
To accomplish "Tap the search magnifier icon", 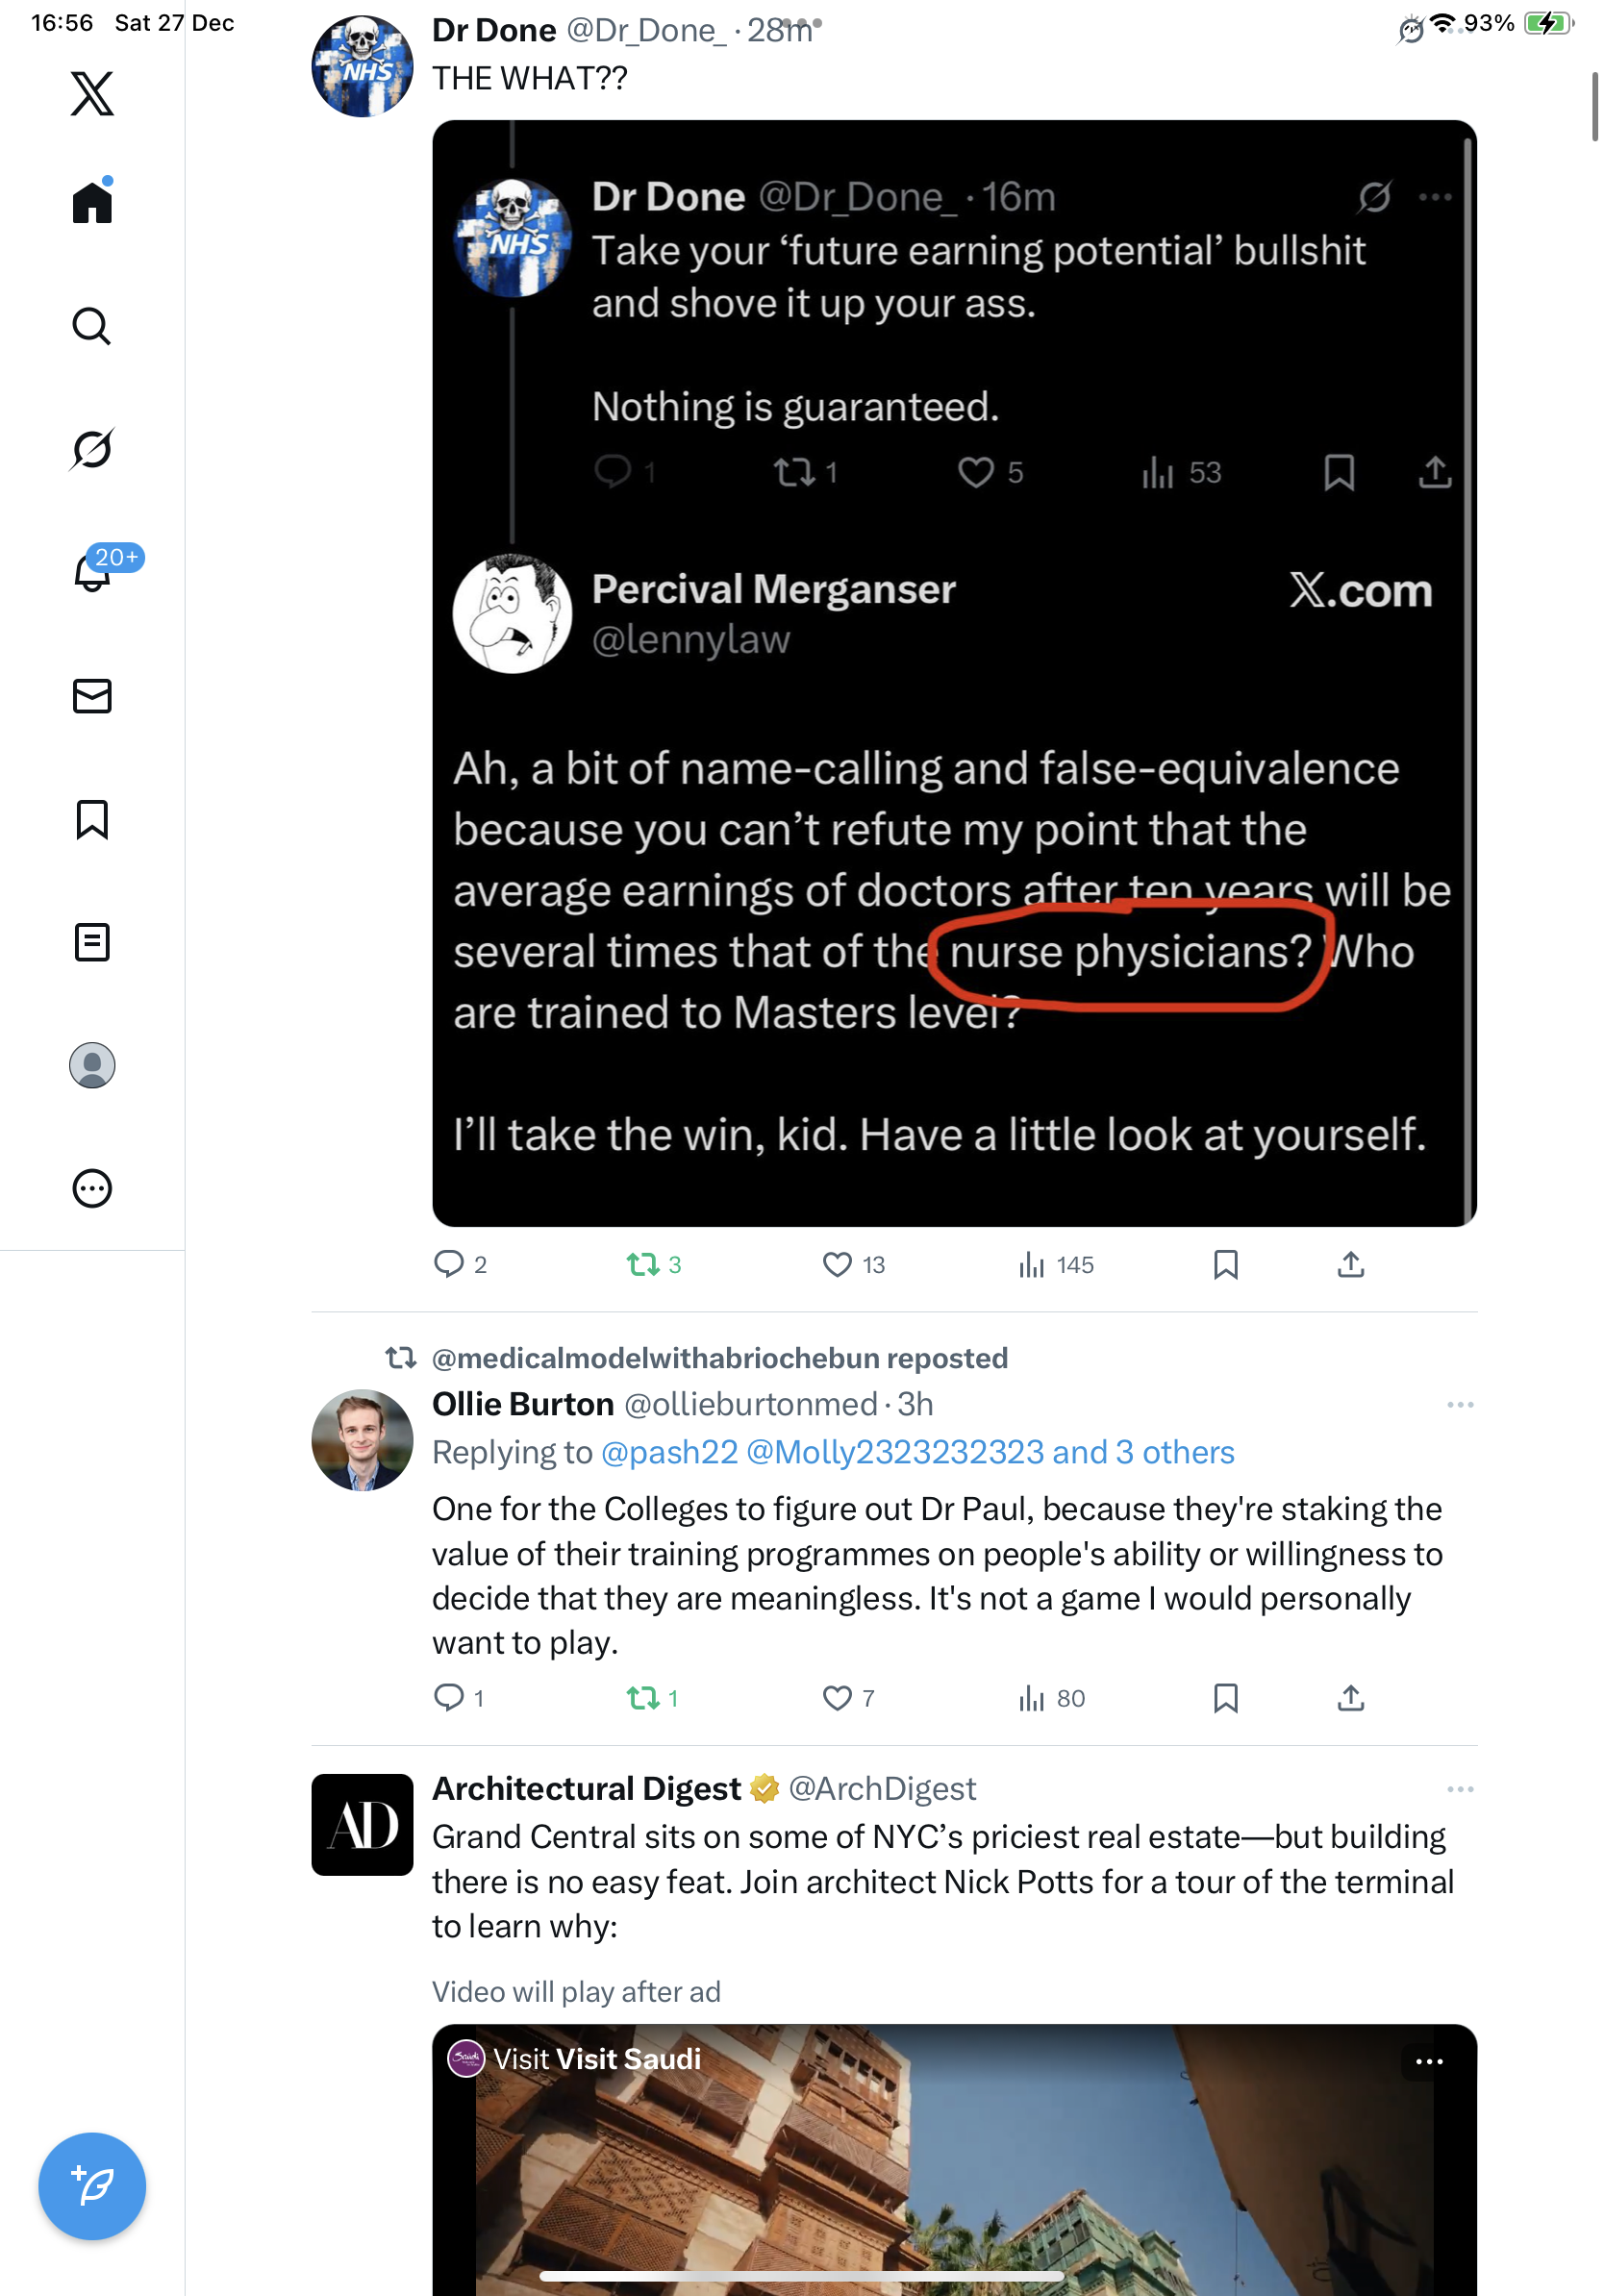I will tap(92, 326).
